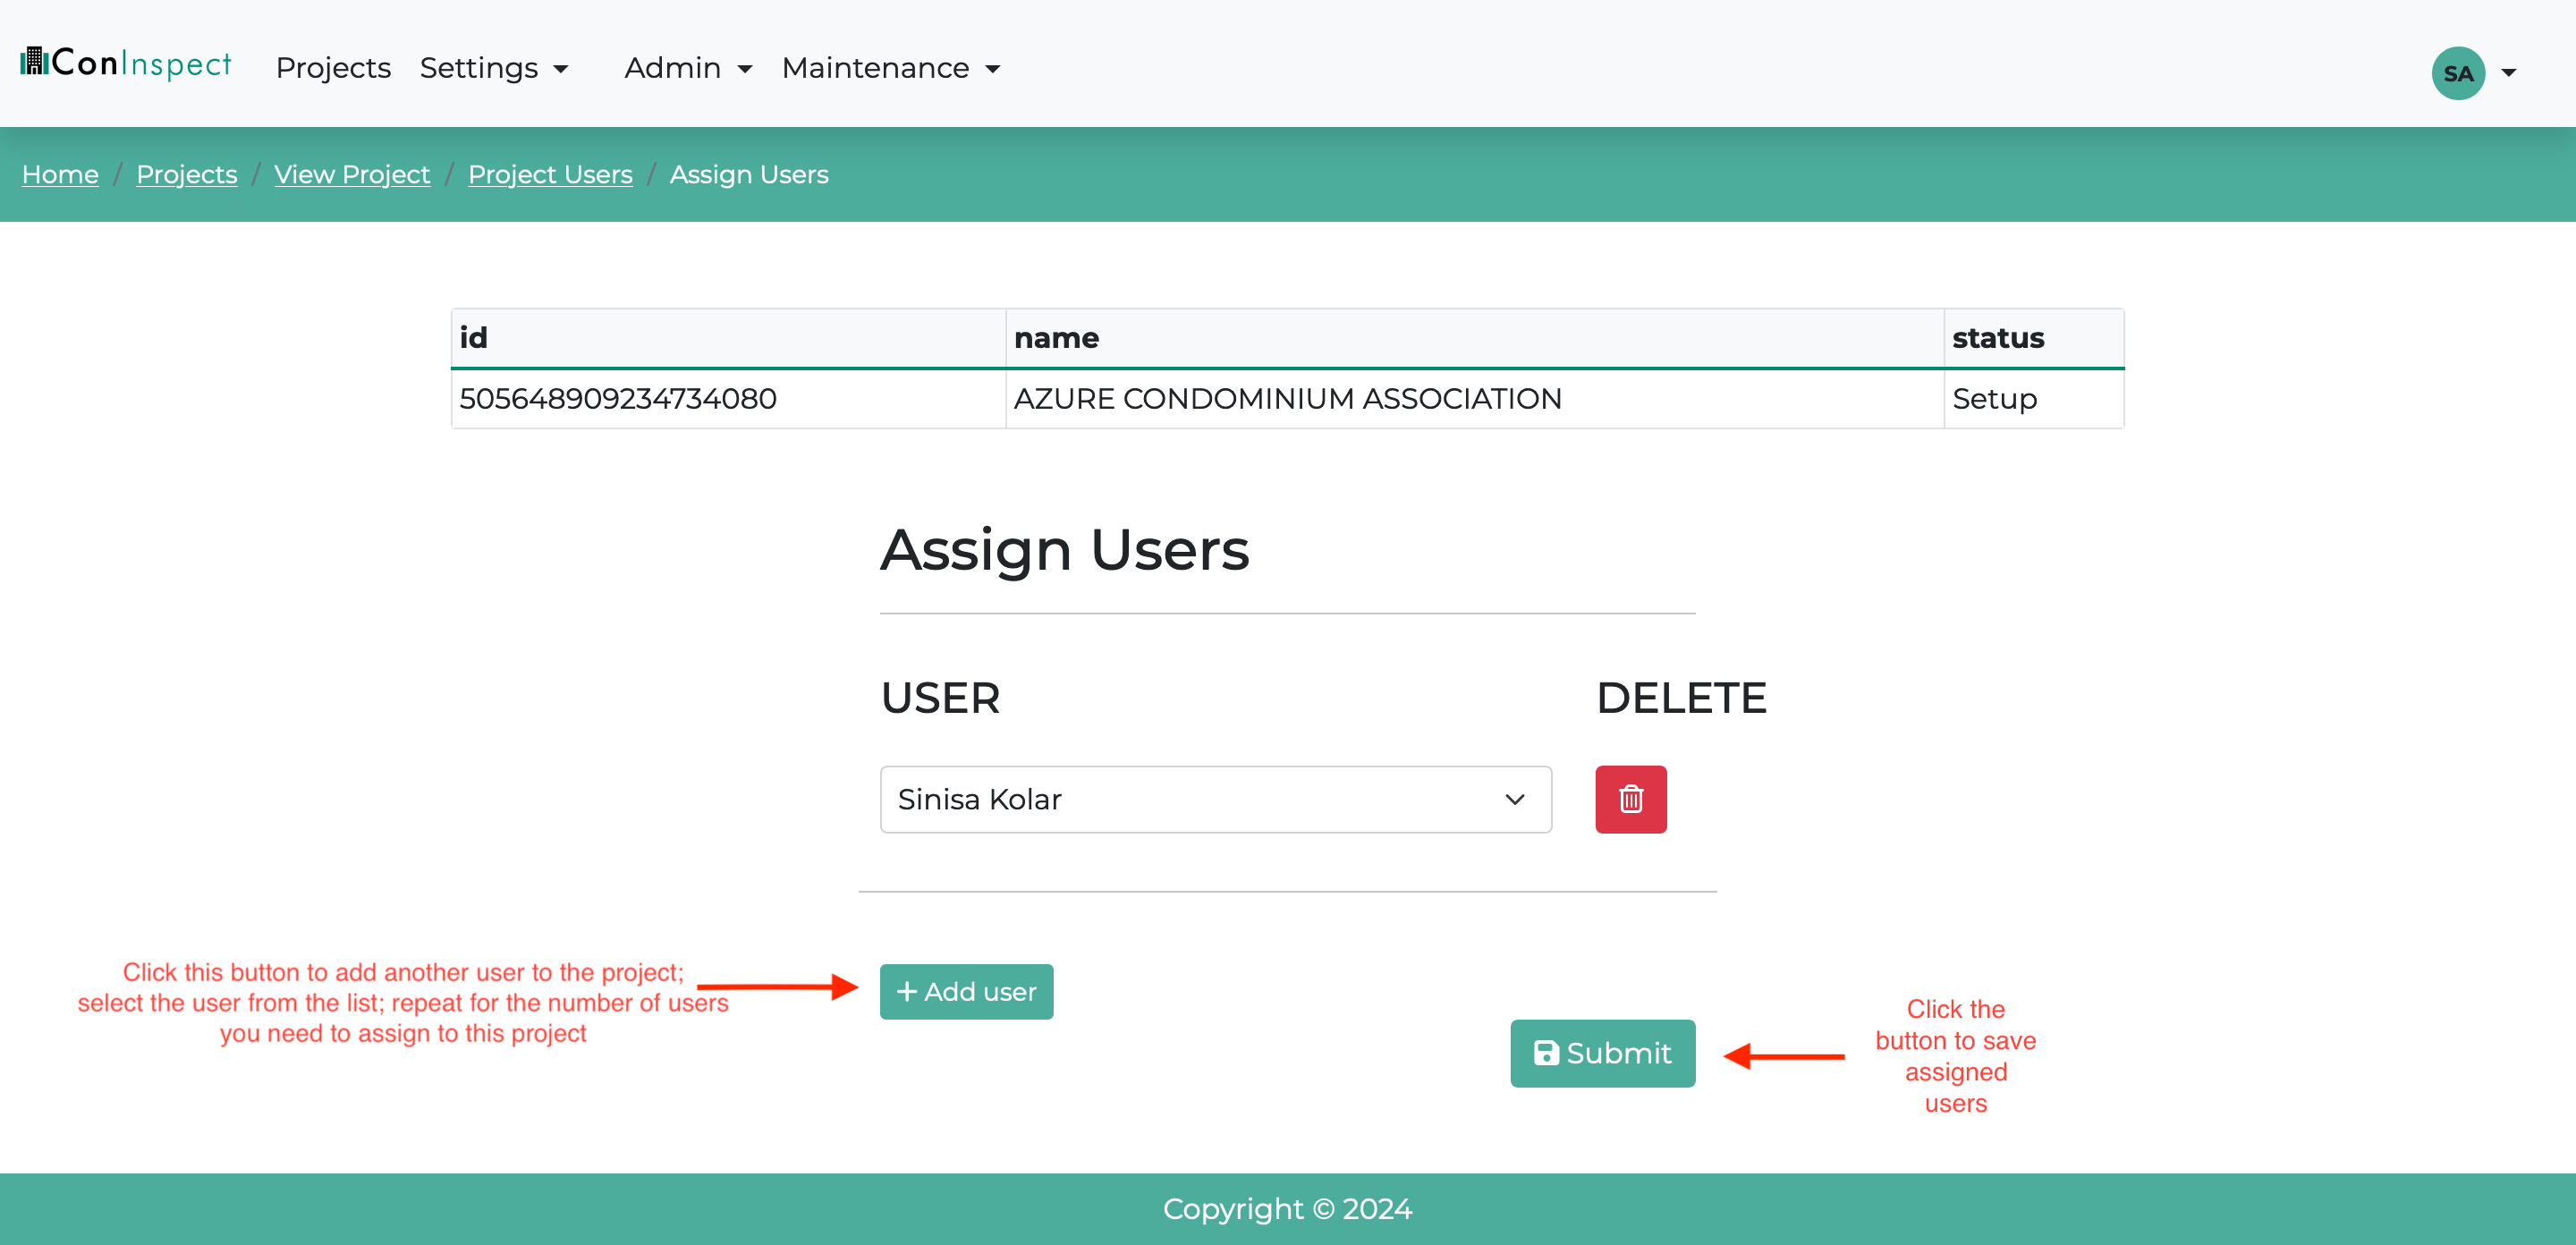Select AZURE CONDOMINIUM ASSOCIATION name cell

click(x=1474, y=399)
